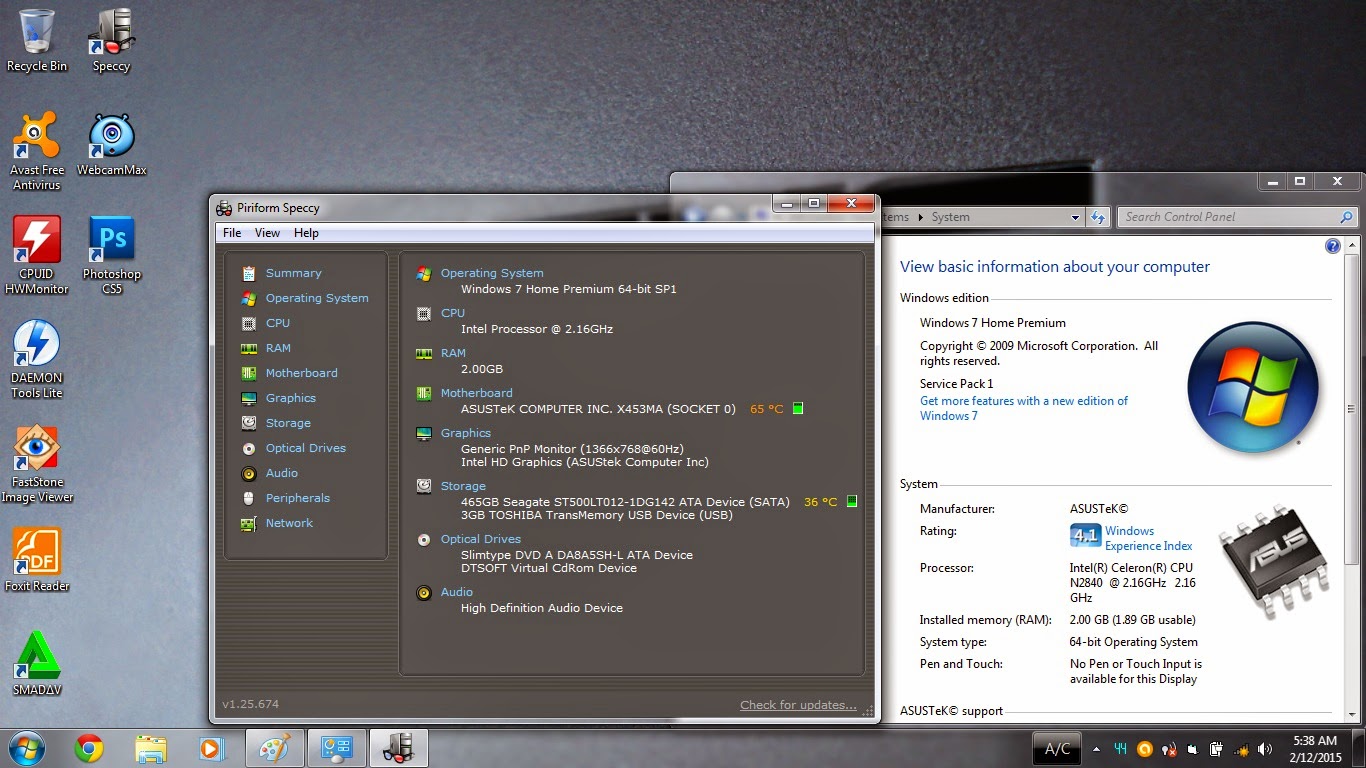Viewport: 1366px width, 768px height.
Task: Select CPU in the Speccy sidebar
Action: [x=278, y=323]
